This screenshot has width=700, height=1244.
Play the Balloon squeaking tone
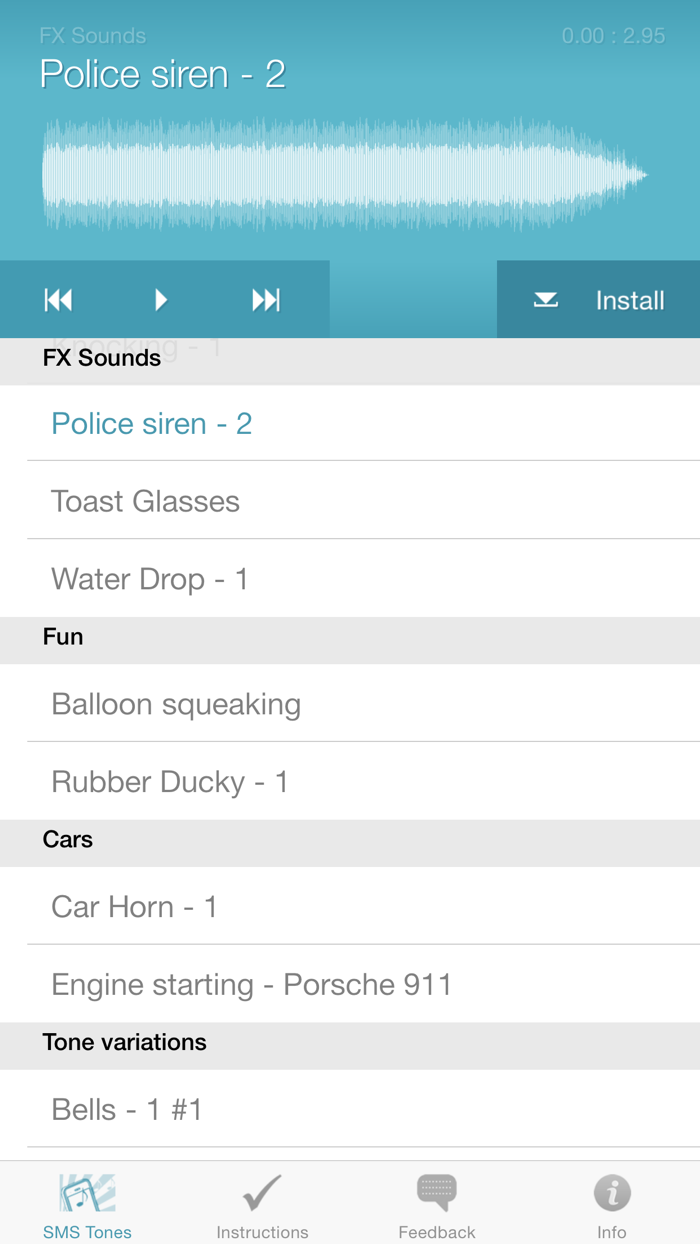pyautogui.click(x=176, y=703)
